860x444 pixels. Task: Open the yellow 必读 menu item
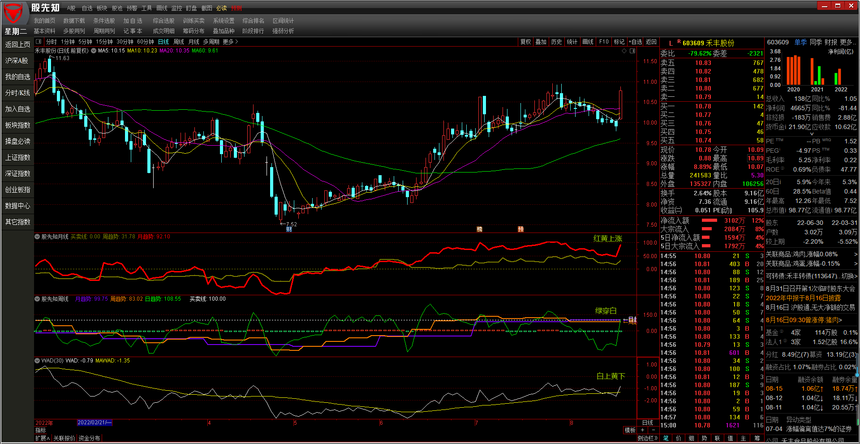click(x=221, y=9)
